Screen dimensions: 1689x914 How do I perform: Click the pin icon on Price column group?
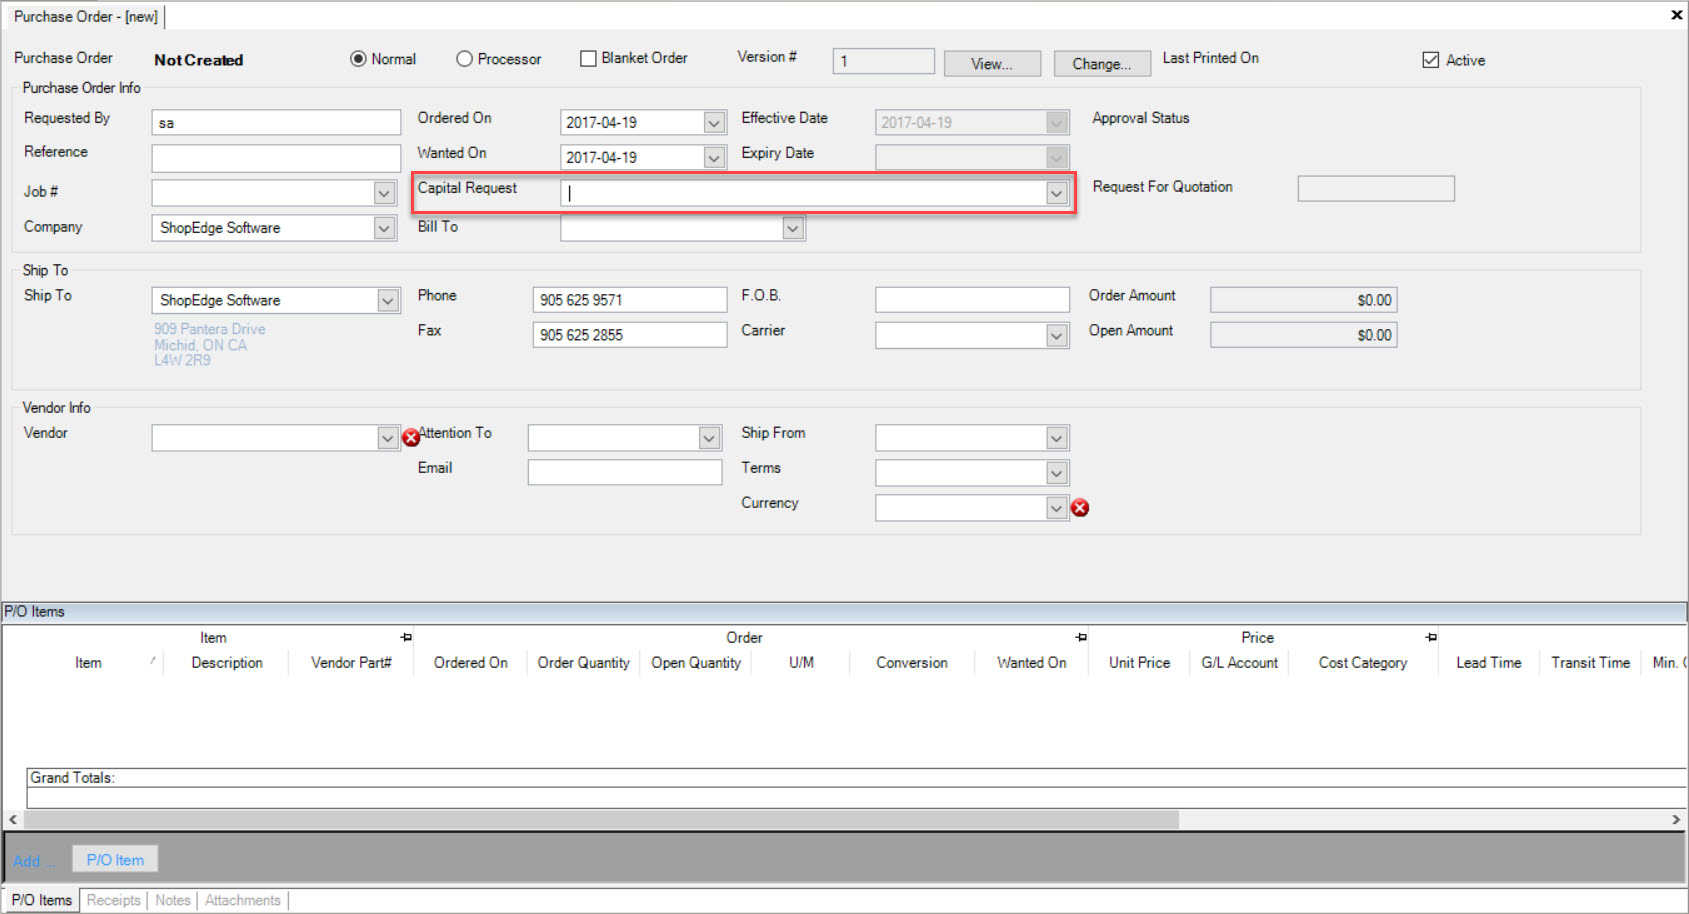click(1431, 637)
